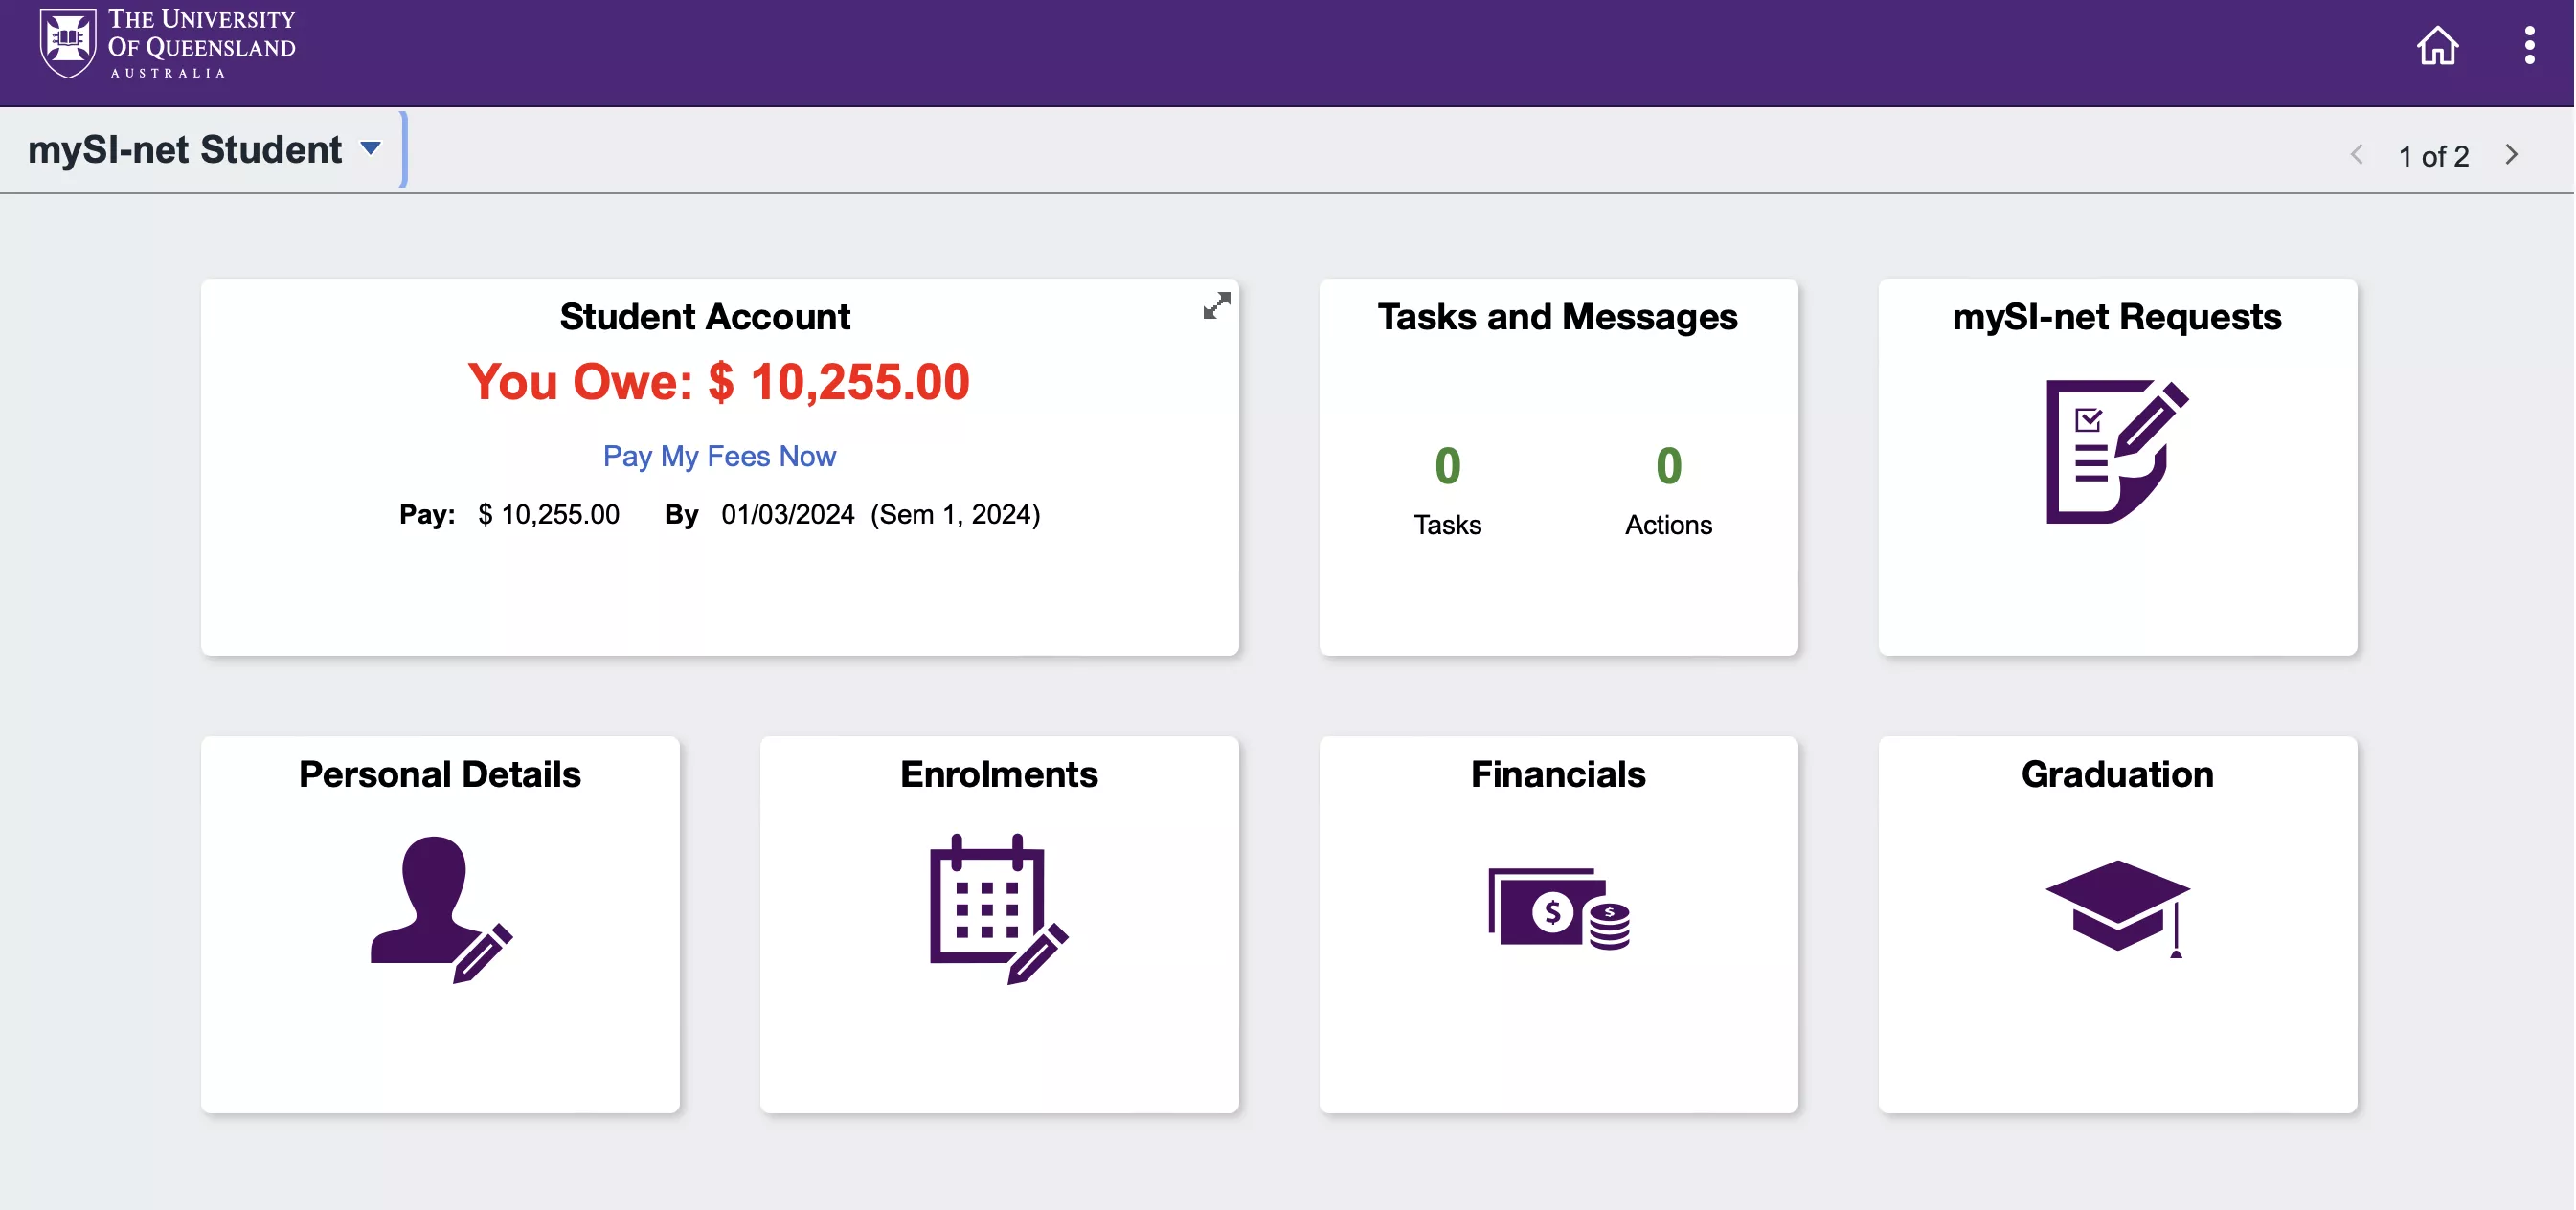The height and width of the screenshot is (1210, 2576).
Task: Open the Graduation cap icon
Action: [x=2117, y=908]
